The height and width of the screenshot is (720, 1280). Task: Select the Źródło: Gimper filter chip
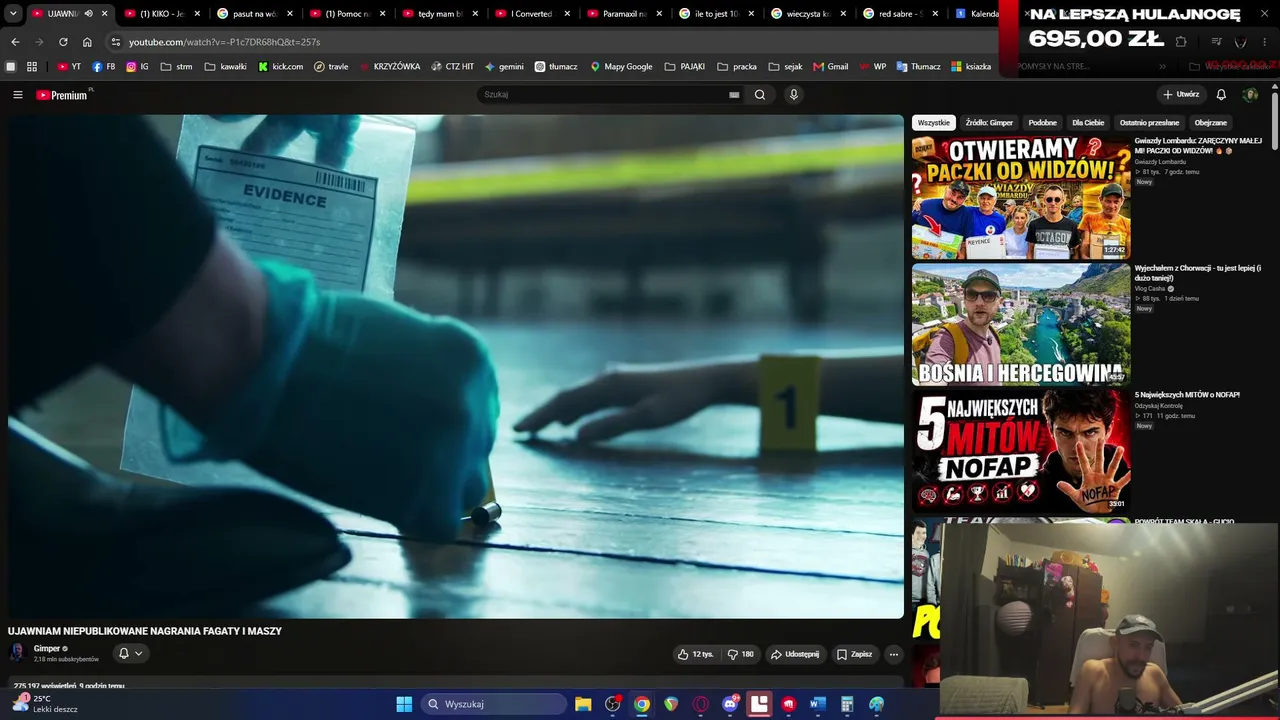click(989, 123)
